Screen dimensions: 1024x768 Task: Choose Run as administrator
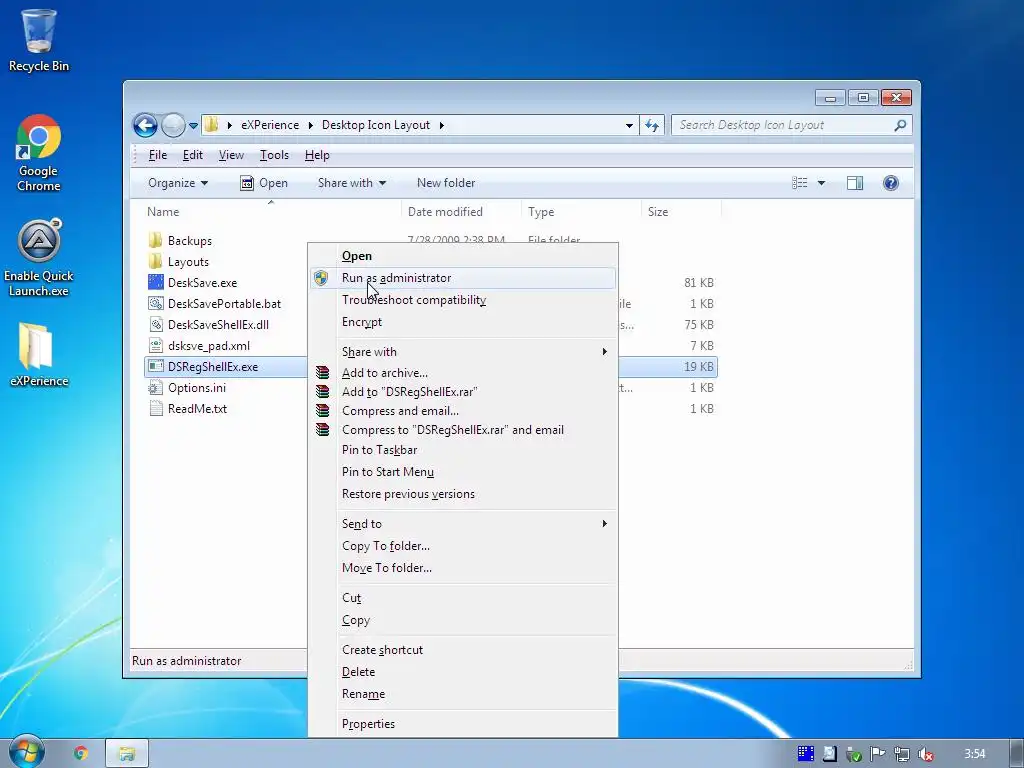(x=463, y=278)
